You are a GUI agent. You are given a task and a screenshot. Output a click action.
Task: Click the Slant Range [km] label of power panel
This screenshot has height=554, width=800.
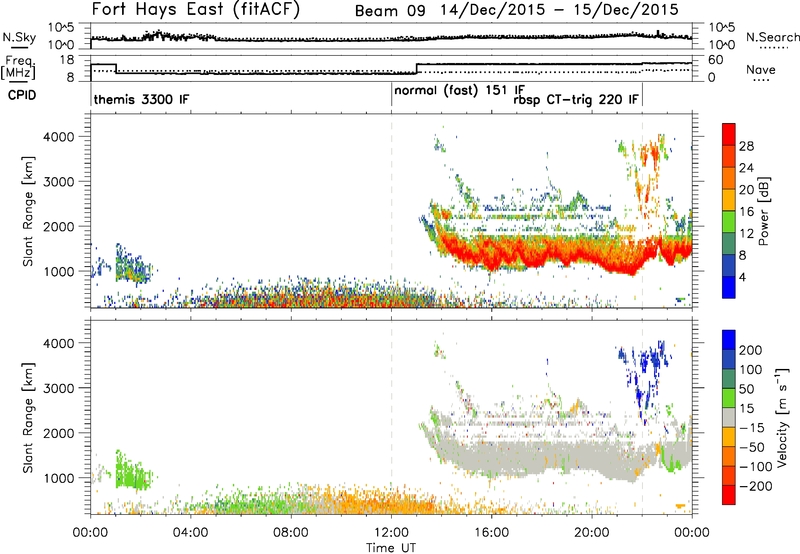click(x=28, y=211)
